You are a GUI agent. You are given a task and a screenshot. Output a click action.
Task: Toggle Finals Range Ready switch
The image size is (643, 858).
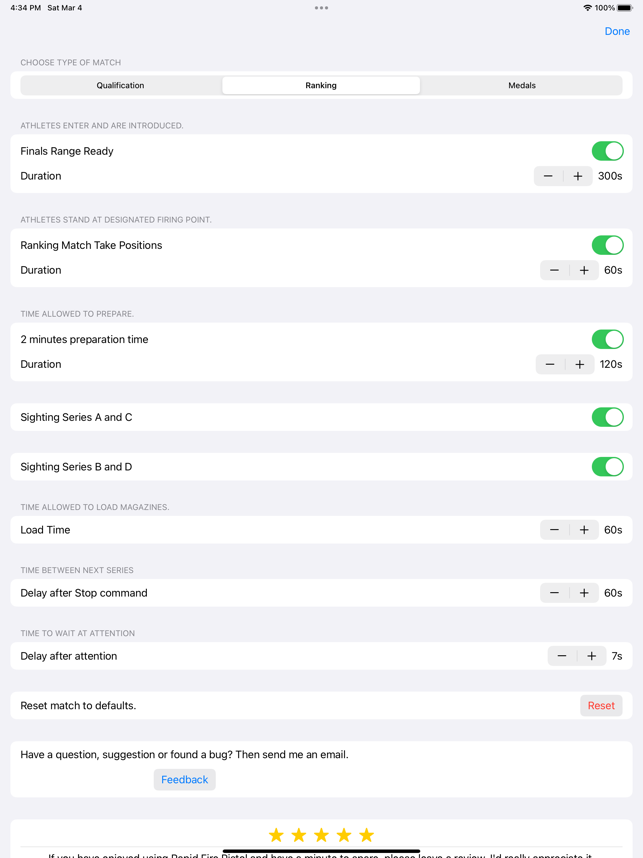tap(607, 151)
